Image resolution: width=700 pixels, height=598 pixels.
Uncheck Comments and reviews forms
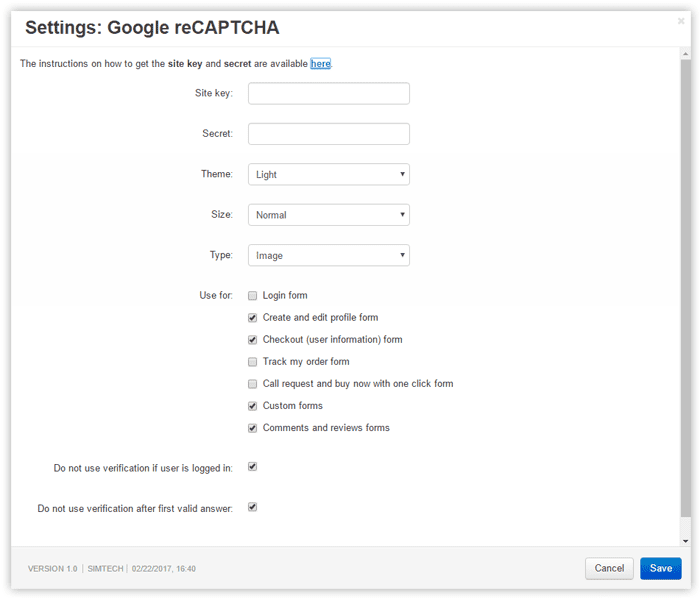(x=253, y=428)
